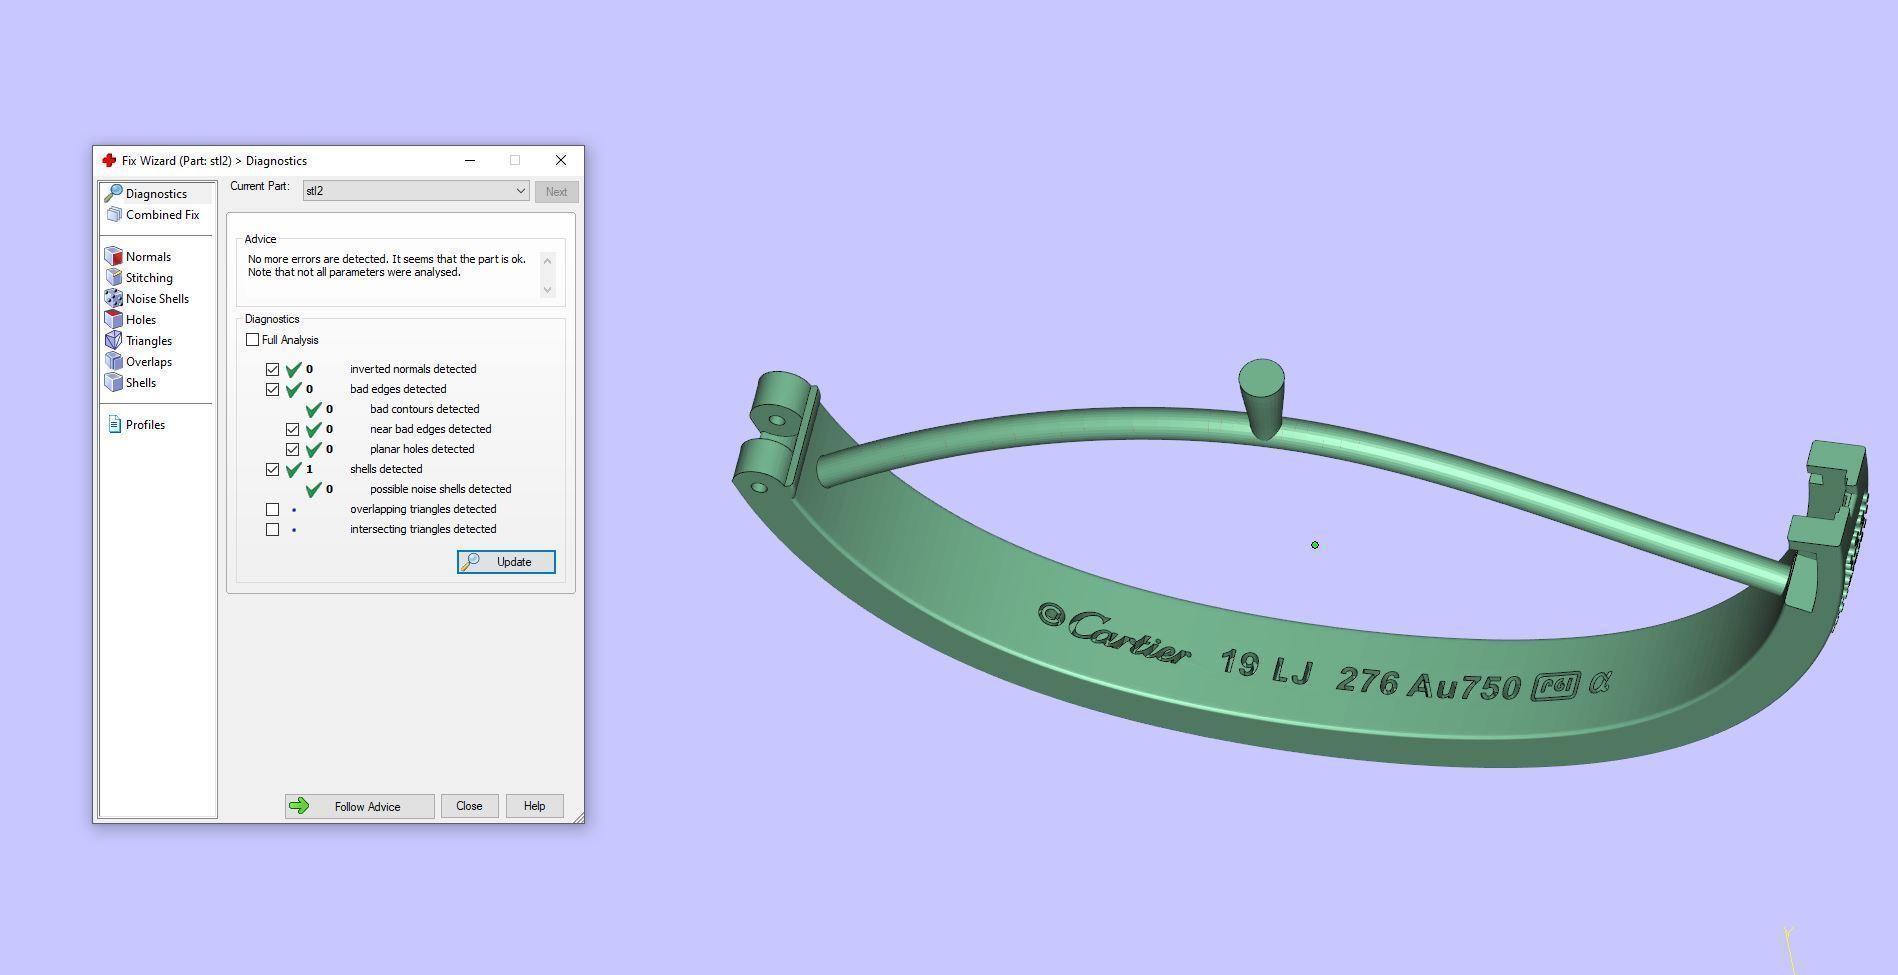Click the magnifier icon on Update button
Viewport: 1898px width, 975px height.
coord(470,562)
